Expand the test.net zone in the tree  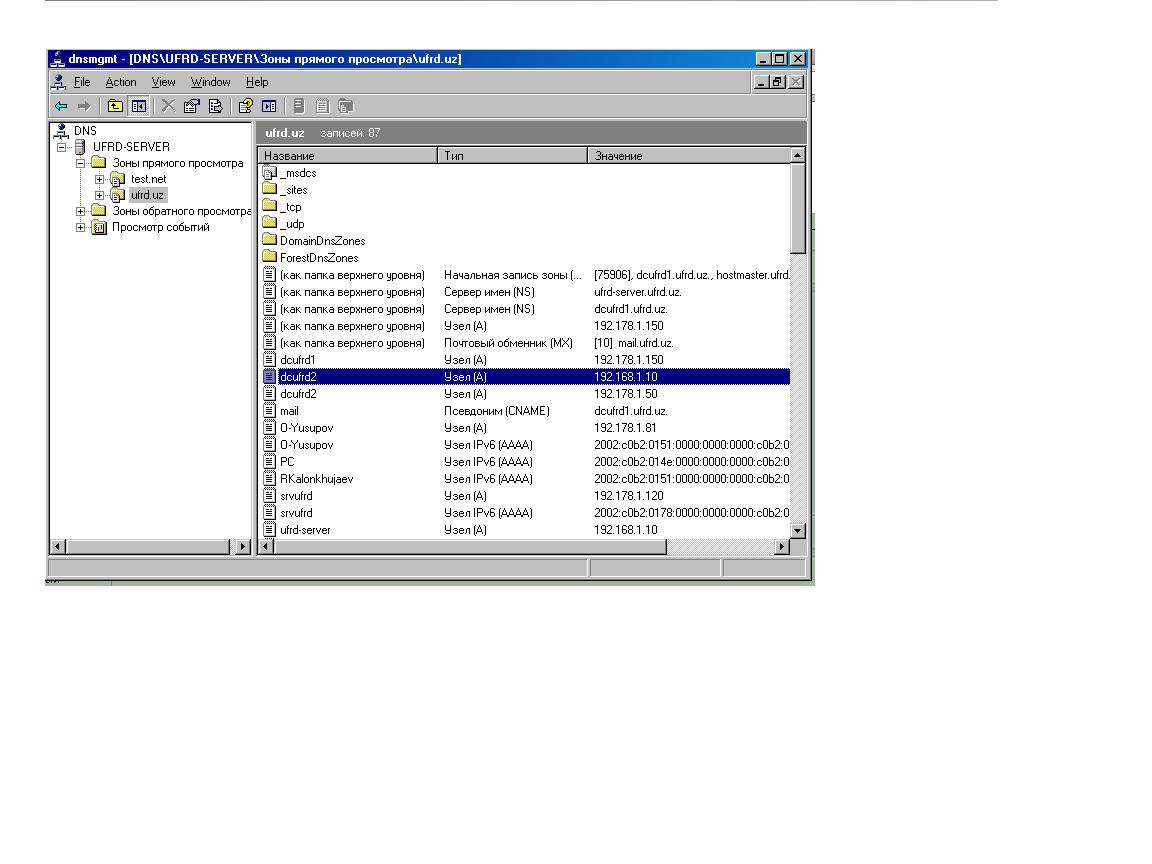[x=99, y=179]
